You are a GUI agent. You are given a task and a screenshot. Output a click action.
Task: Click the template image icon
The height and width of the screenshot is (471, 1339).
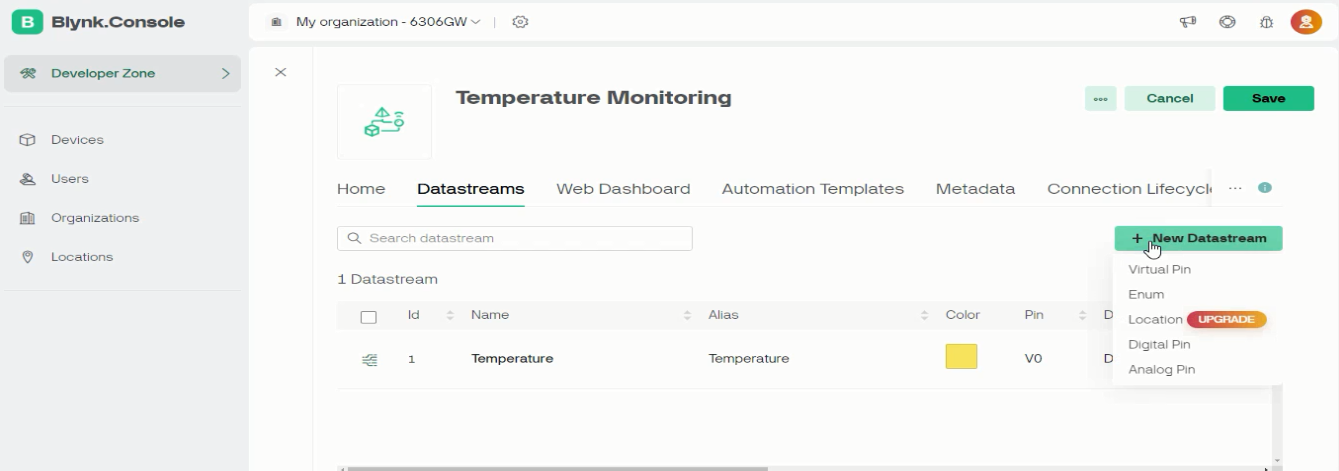384,122
